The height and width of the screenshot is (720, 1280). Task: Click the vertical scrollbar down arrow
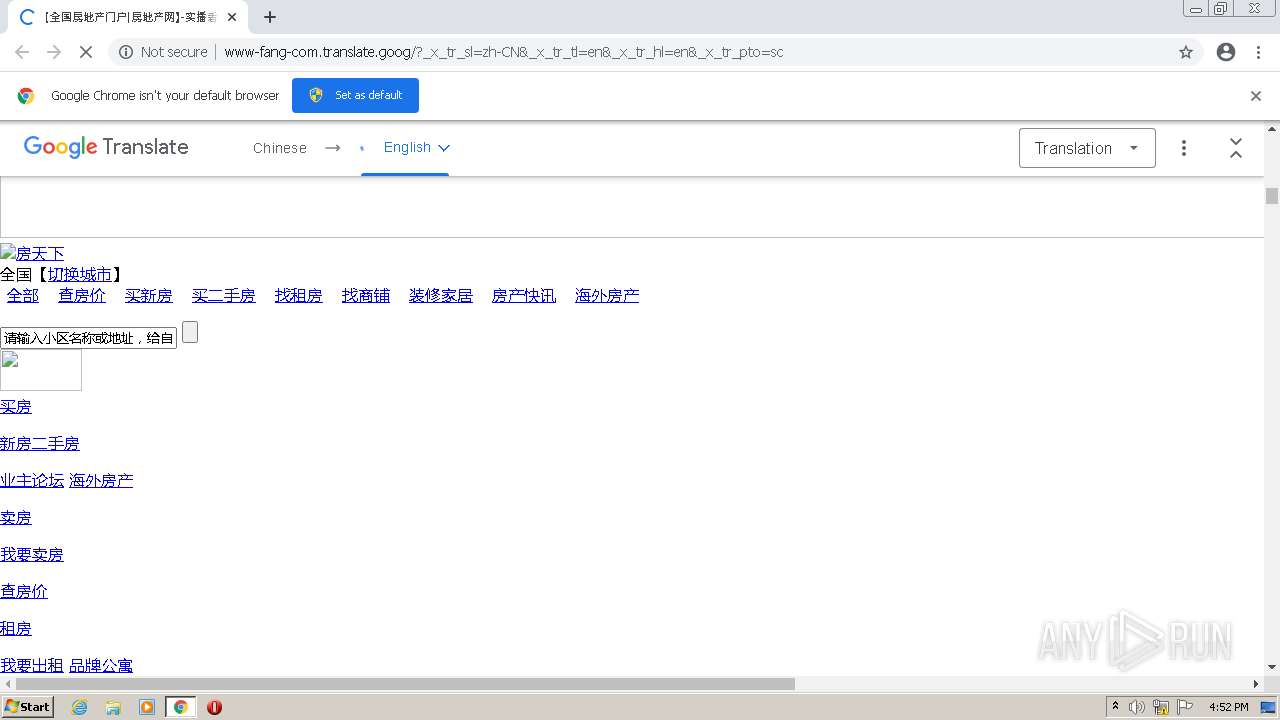[x=1272, y=667]
